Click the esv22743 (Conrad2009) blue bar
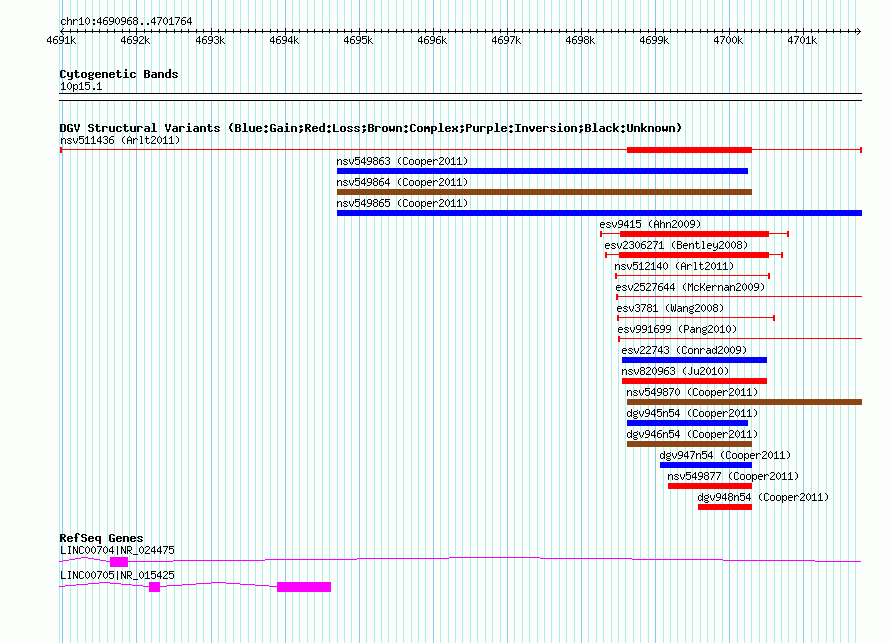The image size is (890, 643). tap(694, 360)
